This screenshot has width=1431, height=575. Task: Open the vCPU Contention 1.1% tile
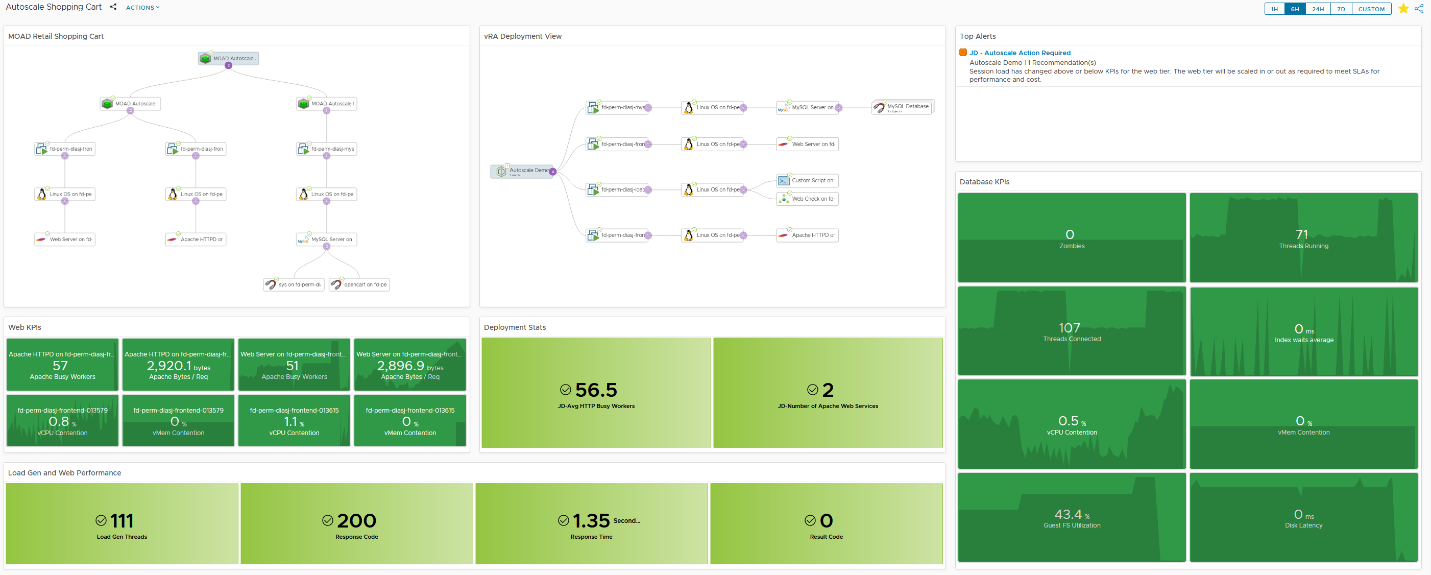point(294,421)
